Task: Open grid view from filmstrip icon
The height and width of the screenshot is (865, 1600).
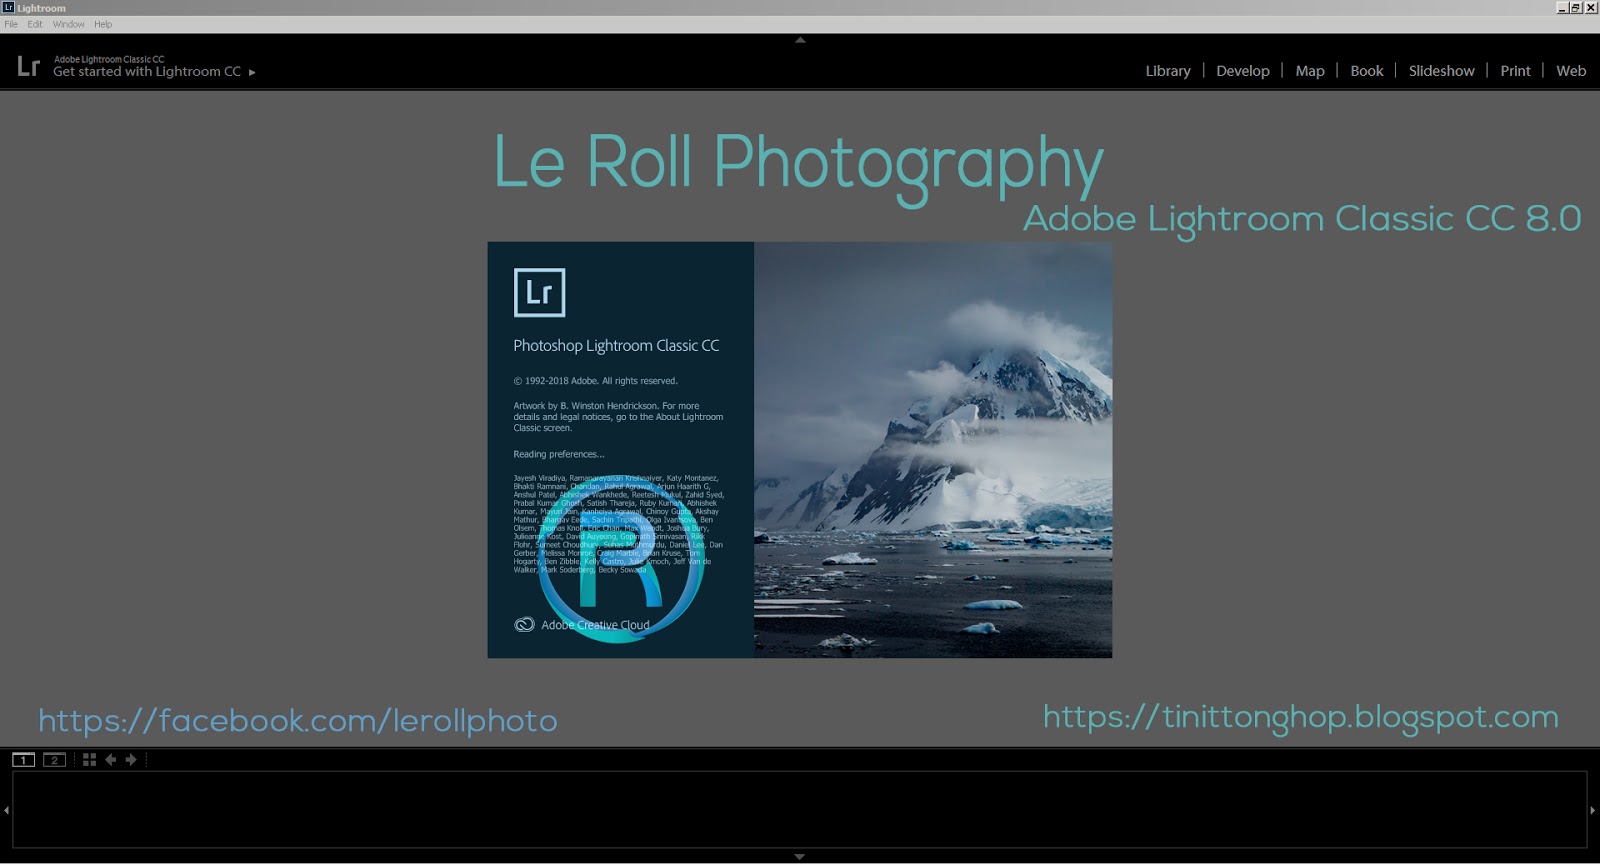Action: coord(89,760)
